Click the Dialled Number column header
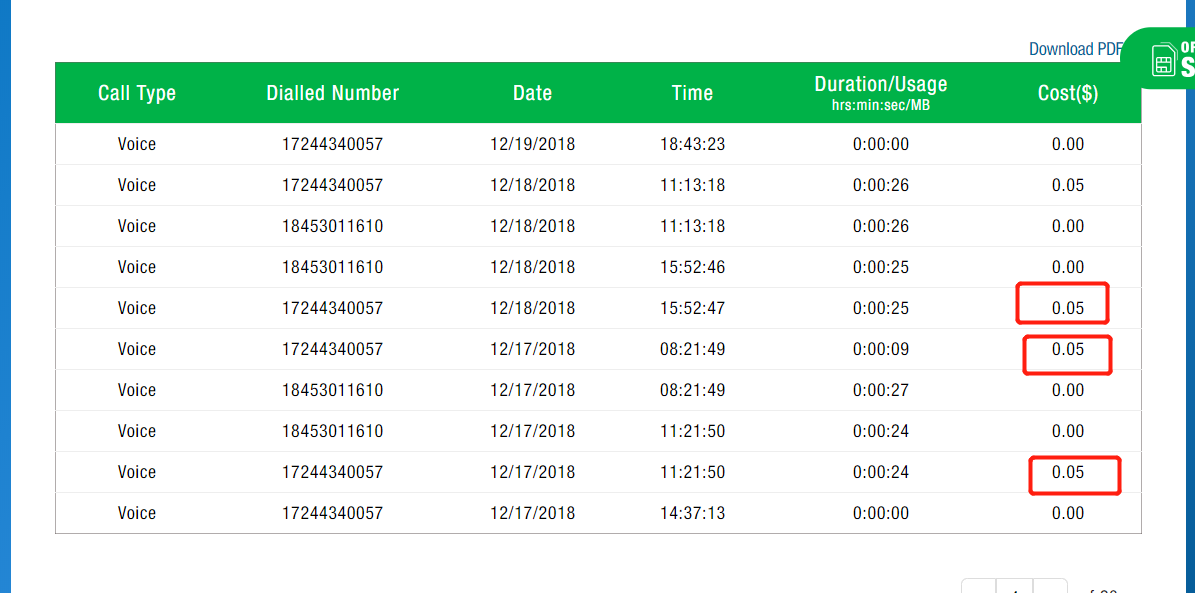The width and height of the screenshot is (1195, 593). 332,93
